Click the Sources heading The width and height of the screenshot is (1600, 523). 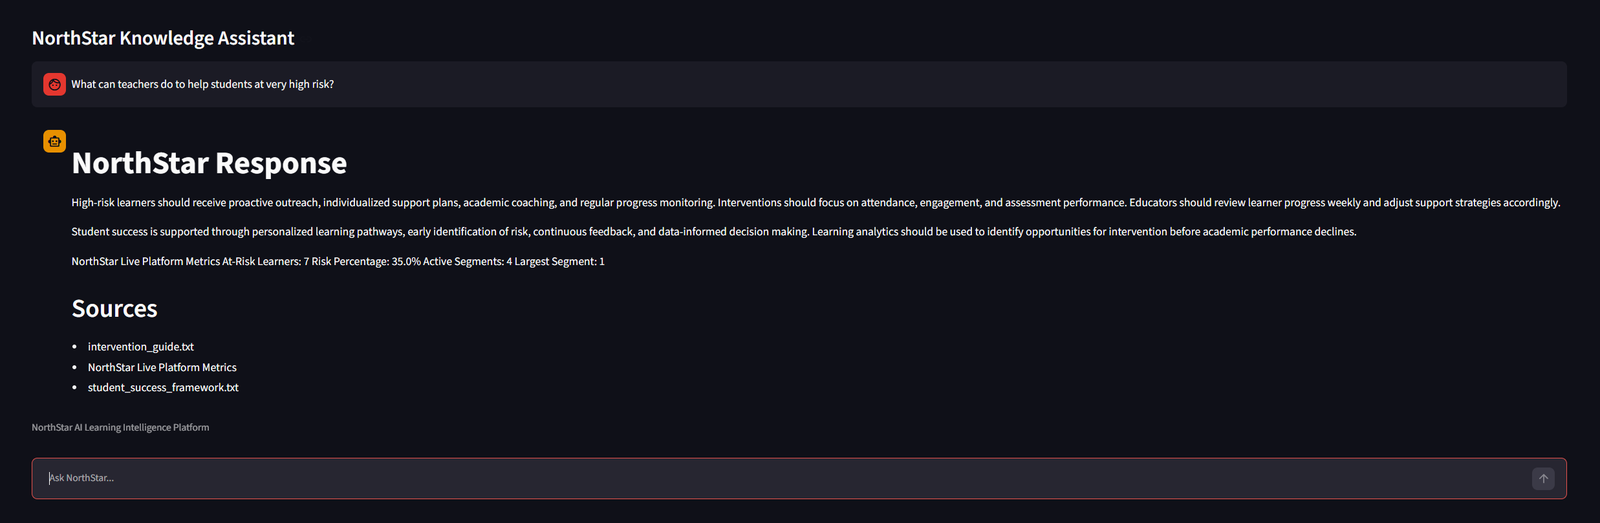(x=115, y=309)
